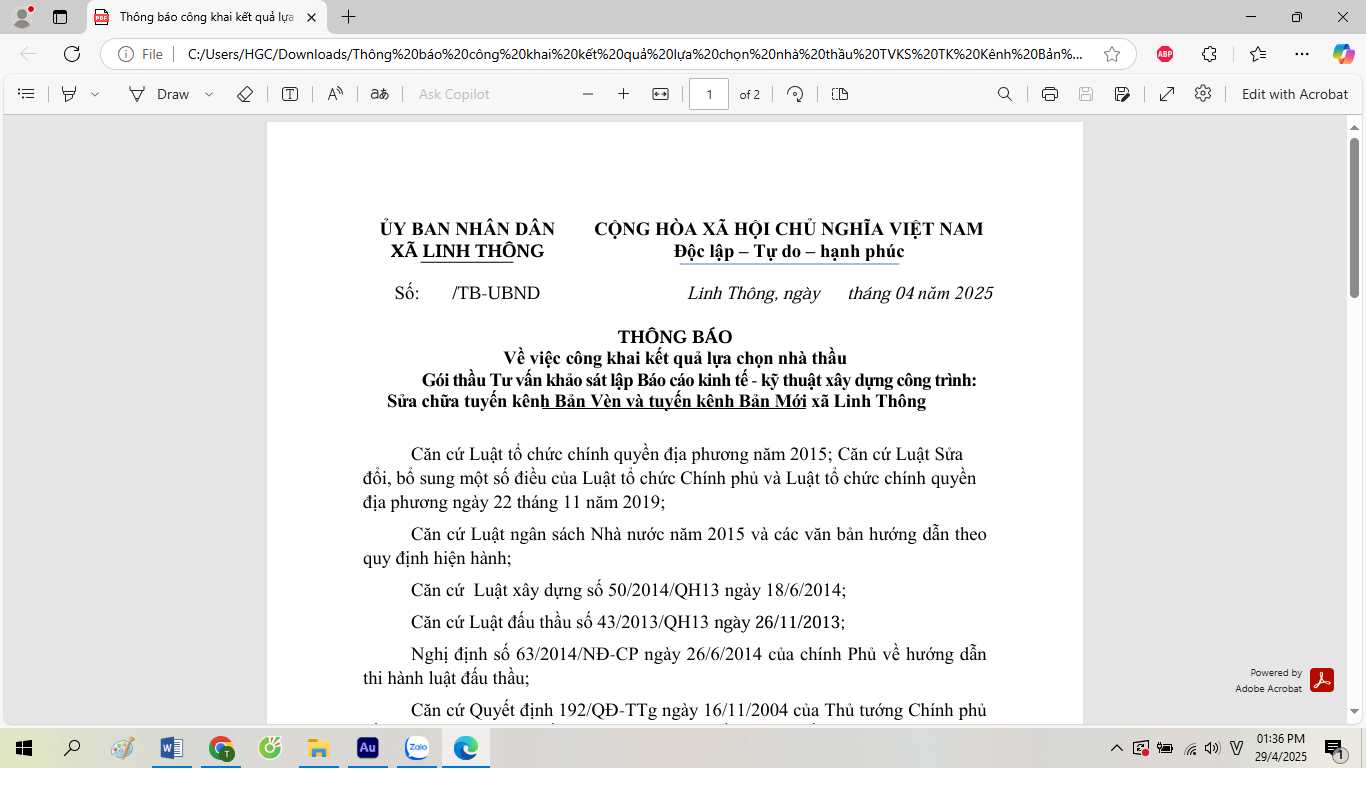This screenshot has height=786, width=1366.
Task: Enter full screen PDF view
Action: pyautogui.click(x=1167, y=94)
